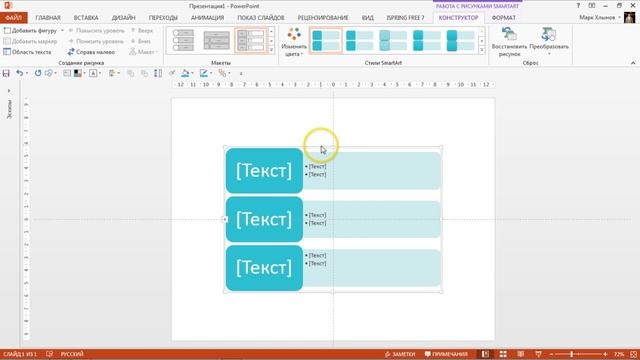Open the fill color bucket tool
This screenshot has height=360, width=640.
pyautogui.click(x=185, y=73)
